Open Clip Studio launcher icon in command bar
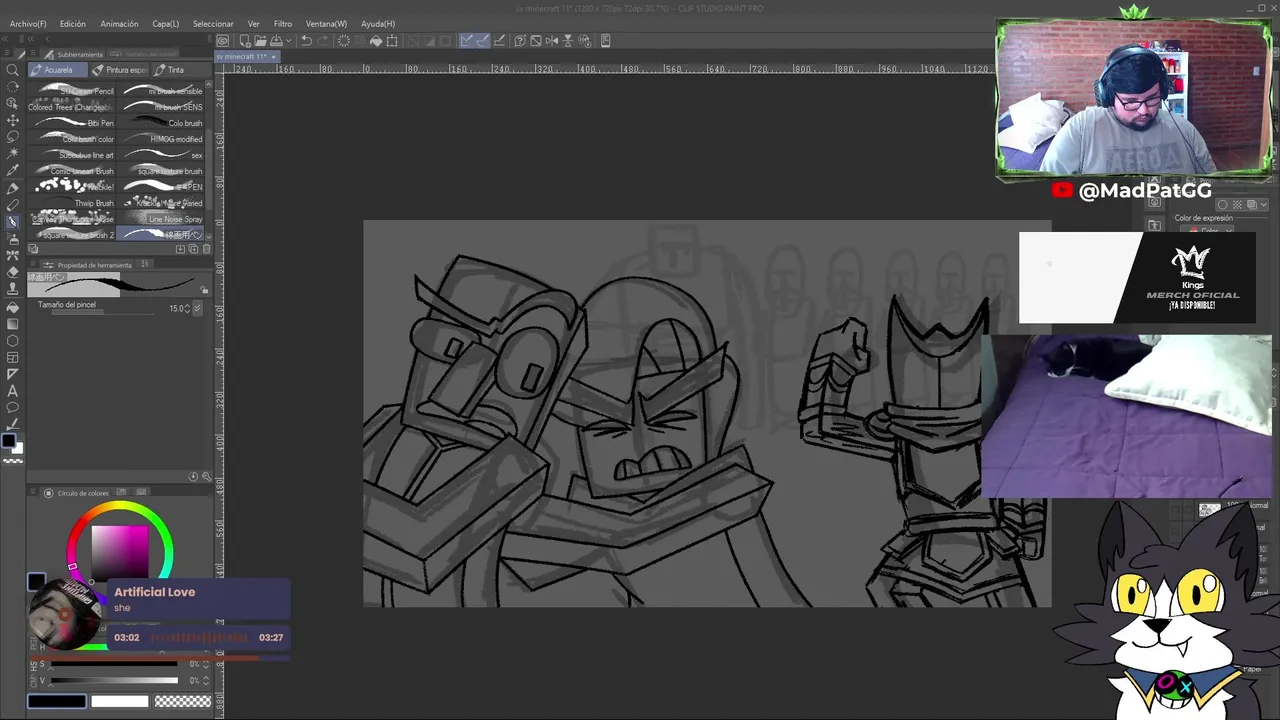1280x720 pixels. point(223,41)
